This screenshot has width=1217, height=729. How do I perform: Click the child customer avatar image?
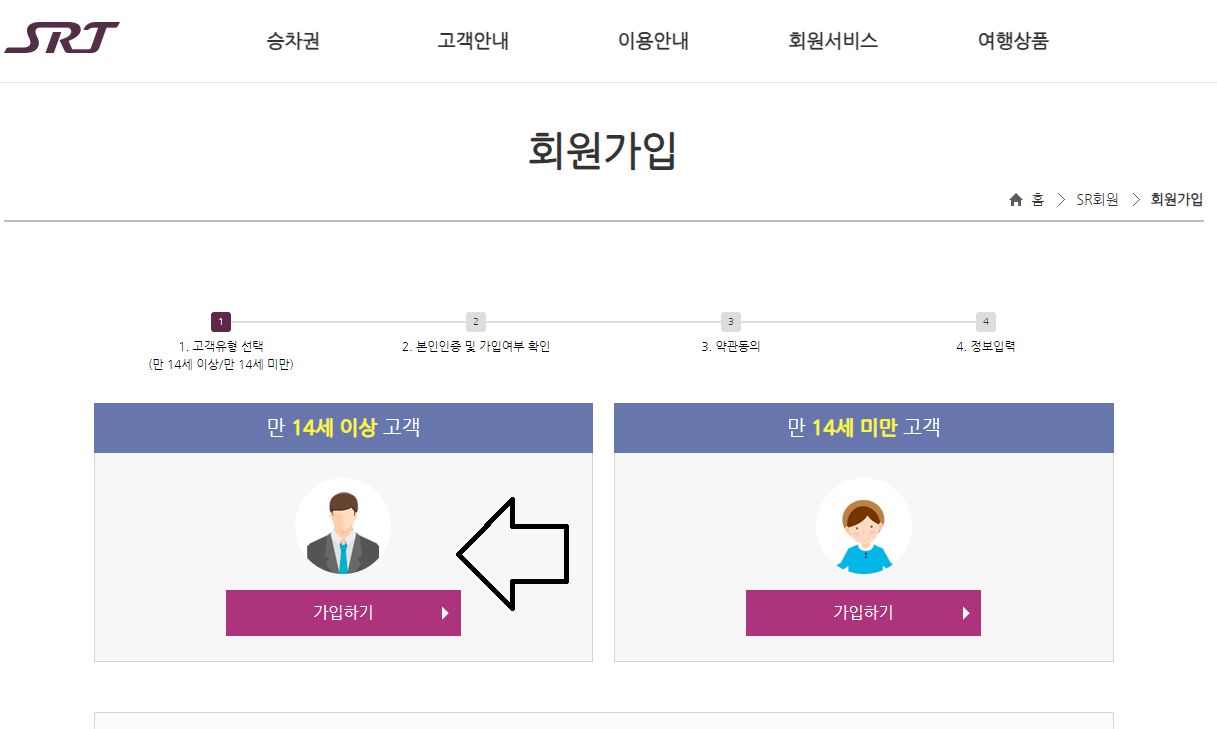pos(863,525)
